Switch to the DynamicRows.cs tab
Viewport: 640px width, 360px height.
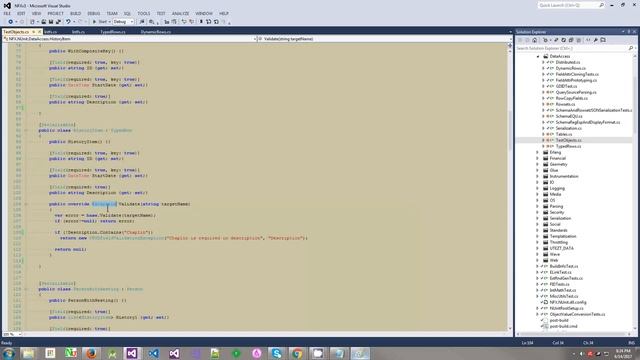pyautogui.click(x=156, y=32)
